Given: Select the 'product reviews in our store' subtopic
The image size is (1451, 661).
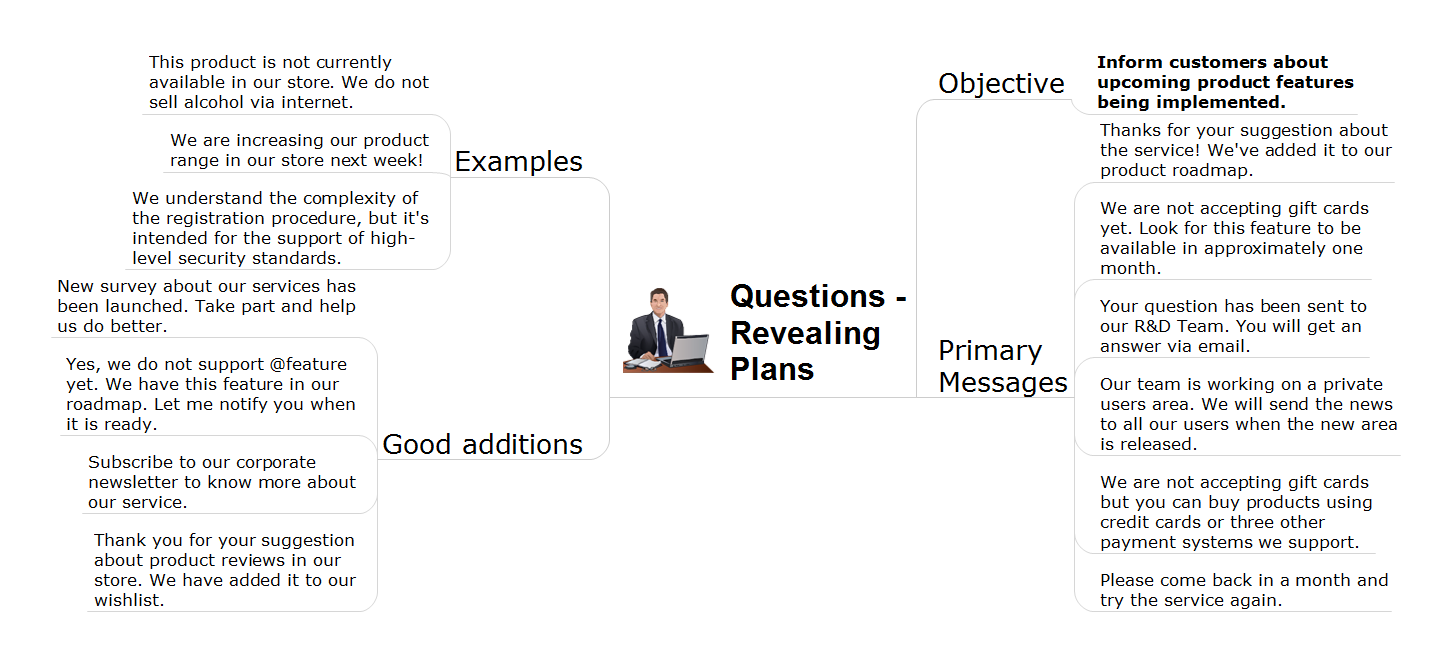Looking at the screenshot, I should click(225, 570).
